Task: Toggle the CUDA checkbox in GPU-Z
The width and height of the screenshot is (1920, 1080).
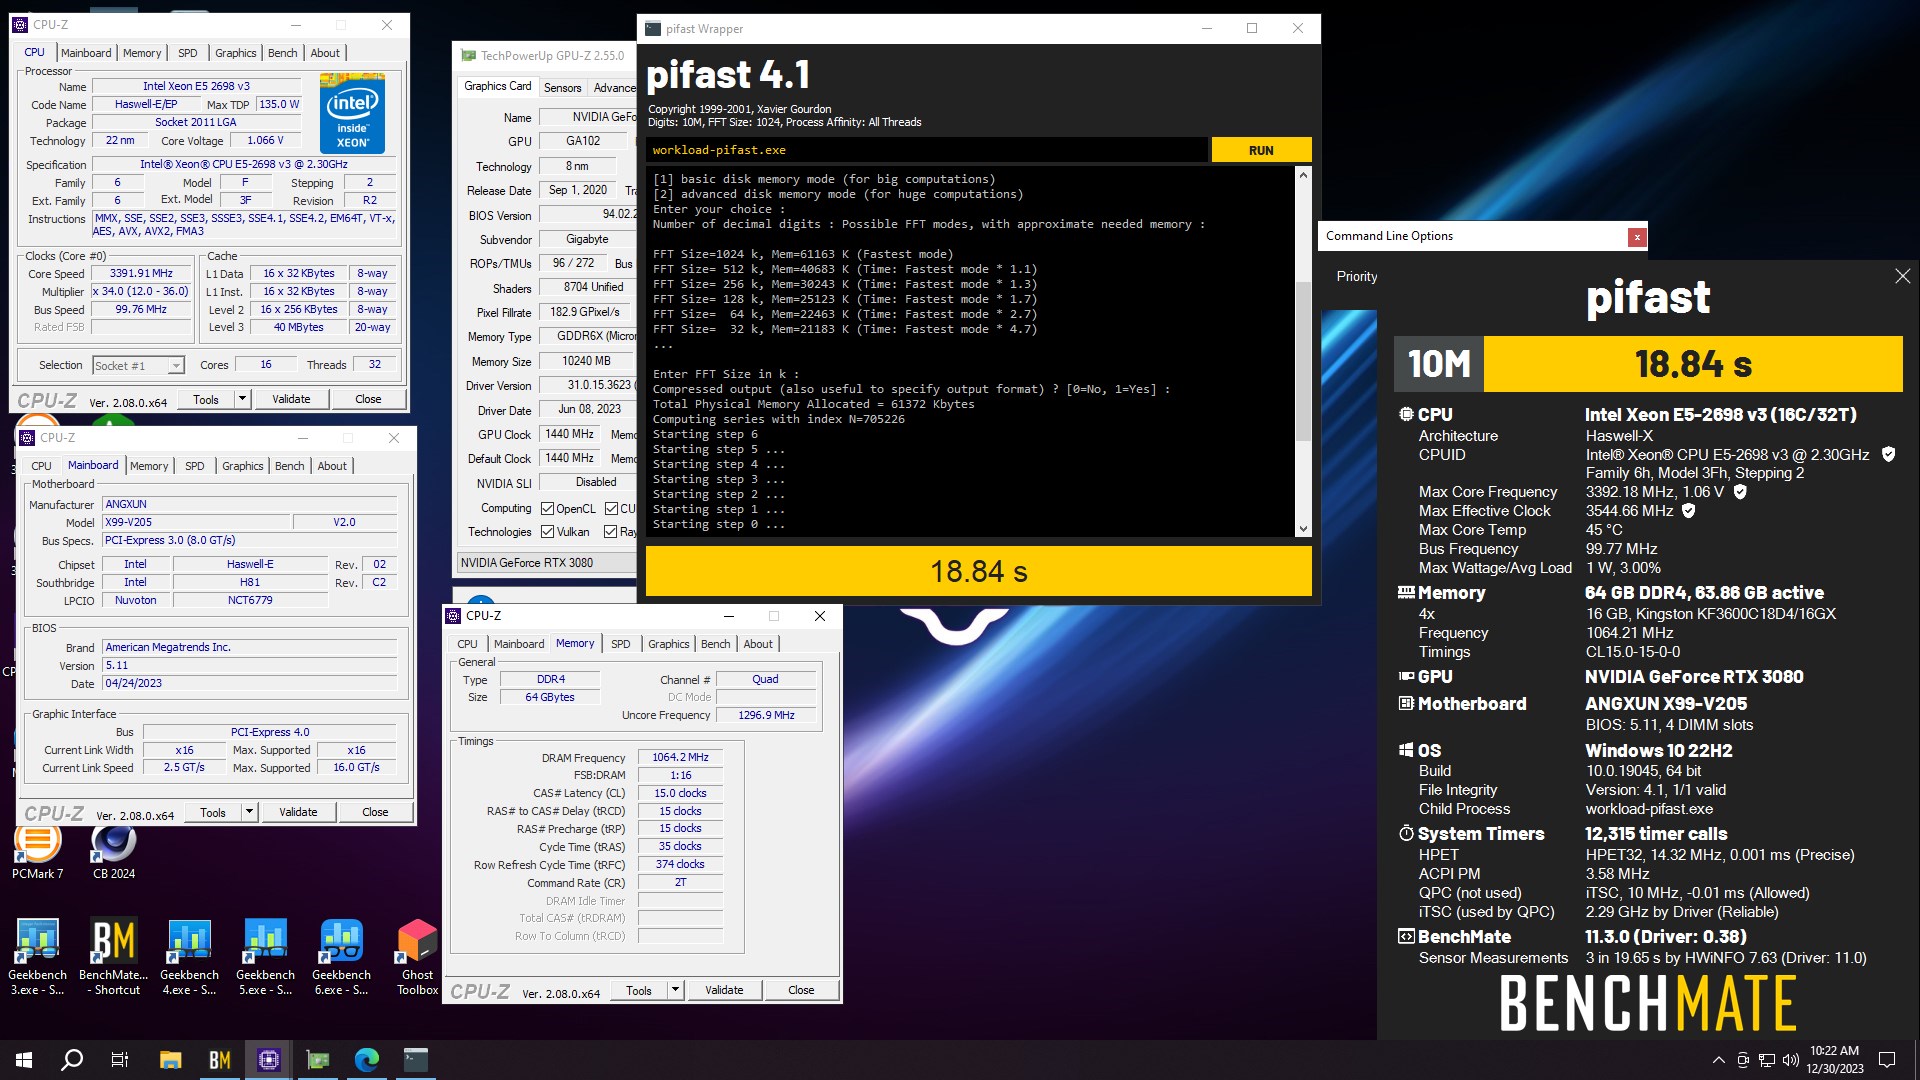Action: click(x=611, y=509)
